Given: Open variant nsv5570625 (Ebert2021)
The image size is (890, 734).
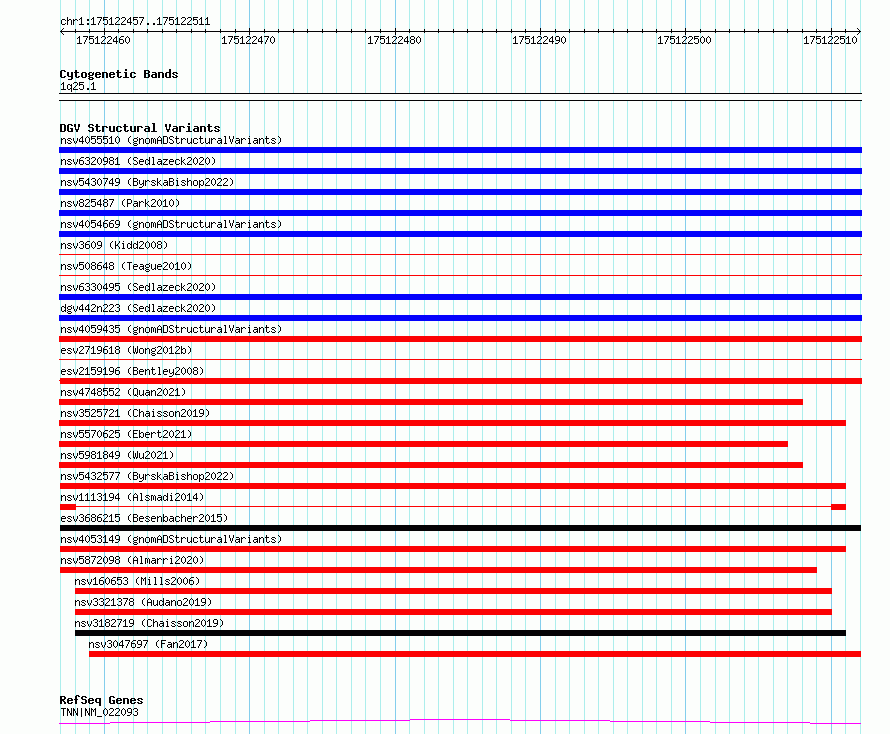Looking at the screenshot, I should (x=126, y=434).
